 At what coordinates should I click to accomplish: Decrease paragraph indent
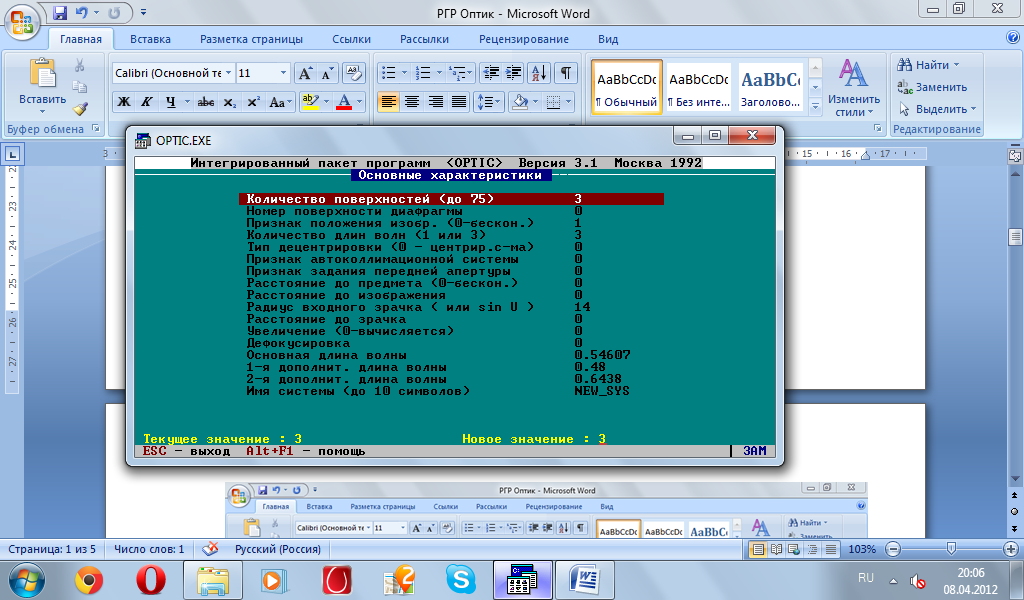click(x=490, y=73)
